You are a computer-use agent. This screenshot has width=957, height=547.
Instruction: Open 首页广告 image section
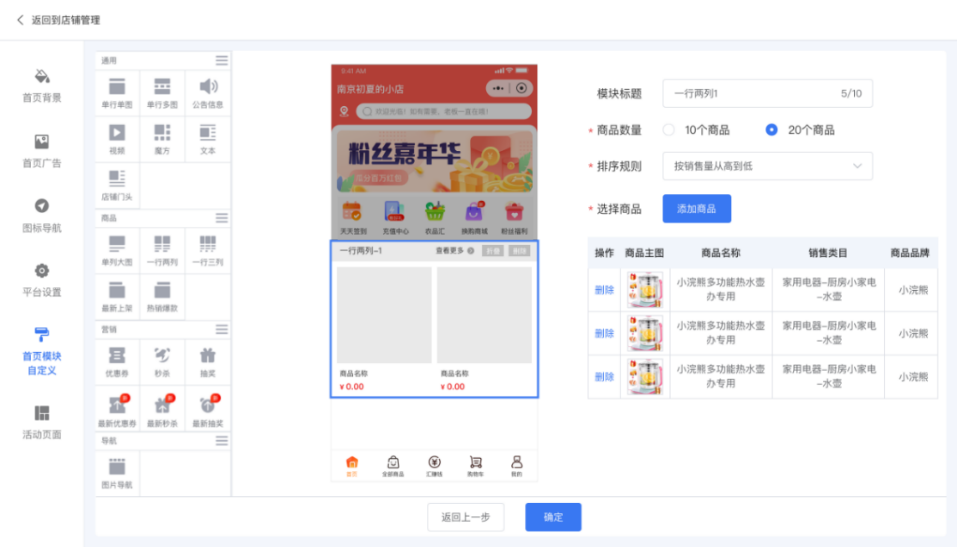point(42,151)
